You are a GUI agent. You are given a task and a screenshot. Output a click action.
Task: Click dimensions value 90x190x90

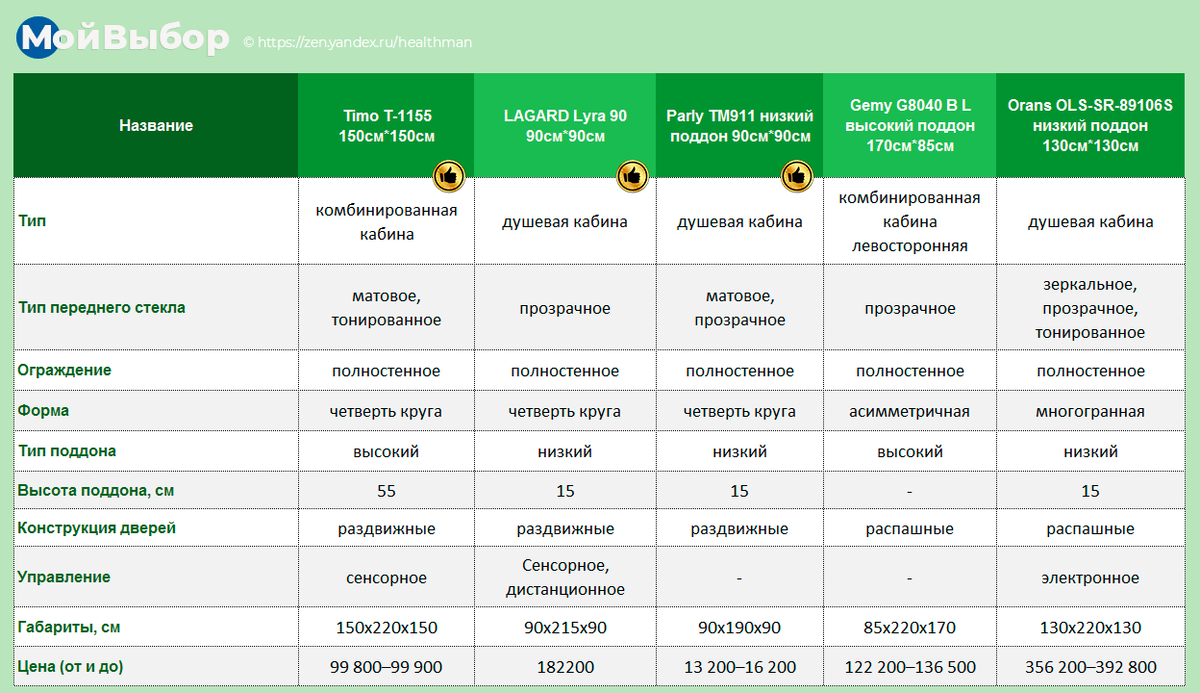click(x=740, y=628)
